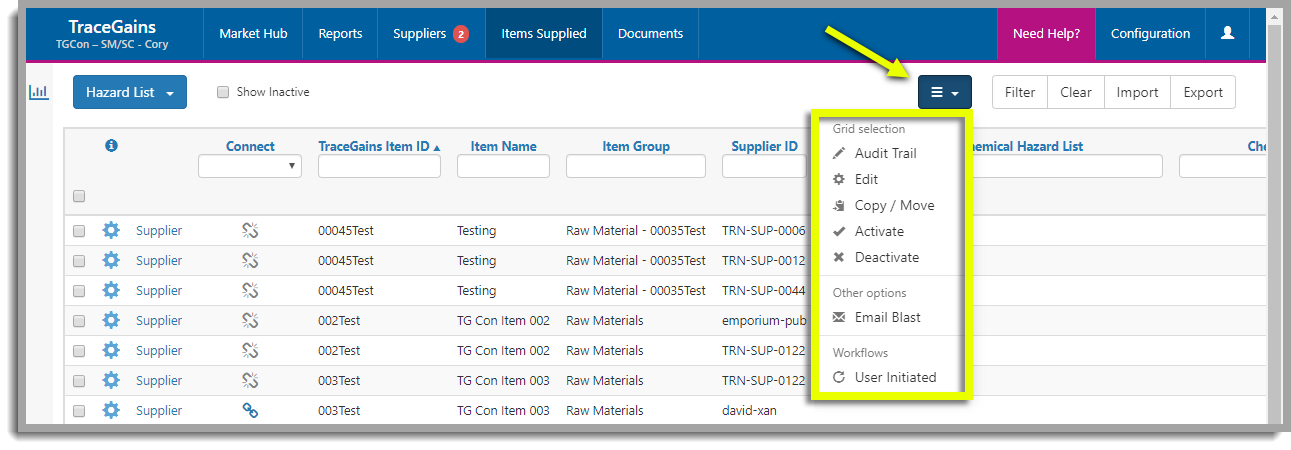Viewport: 1291px width, 450px height.
Task: Select checkbox for 00045Test TRN-SUP-0012 row
Action: 79,261
